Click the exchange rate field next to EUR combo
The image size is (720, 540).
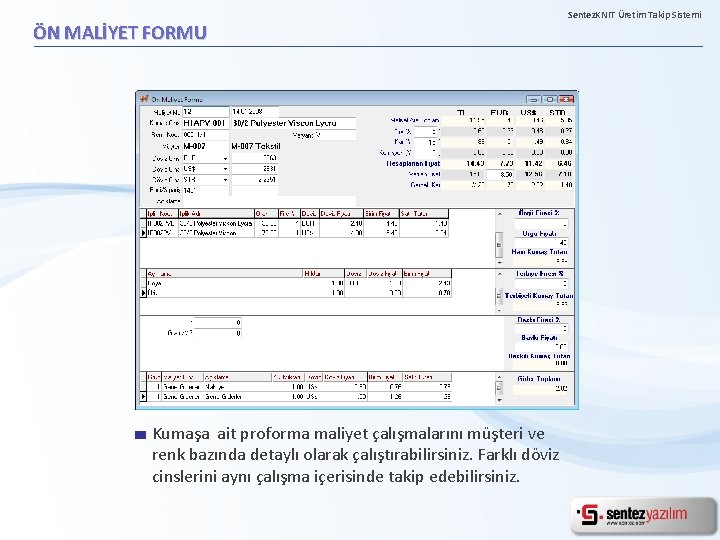(254, 158)
